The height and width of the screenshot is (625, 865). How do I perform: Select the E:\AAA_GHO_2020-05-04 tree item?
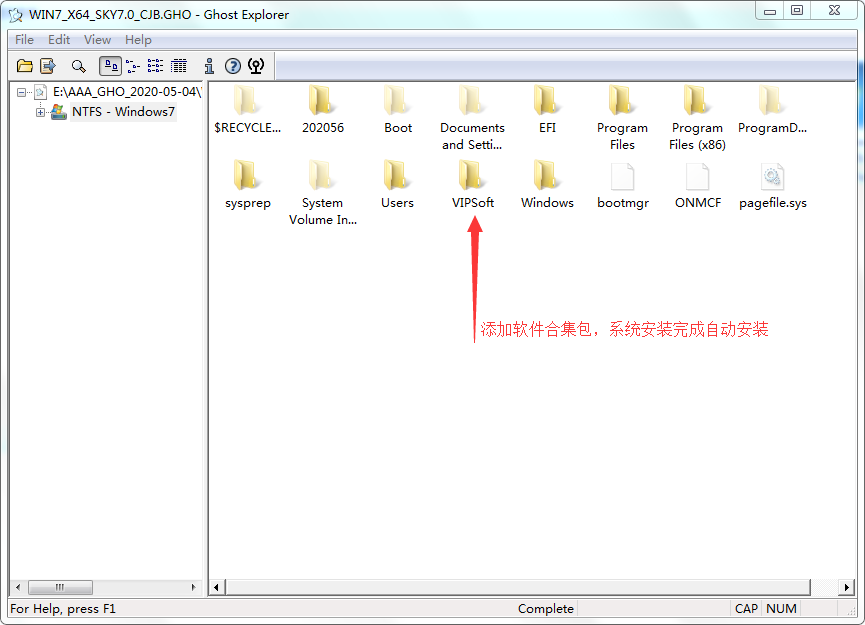pos(127,92)
